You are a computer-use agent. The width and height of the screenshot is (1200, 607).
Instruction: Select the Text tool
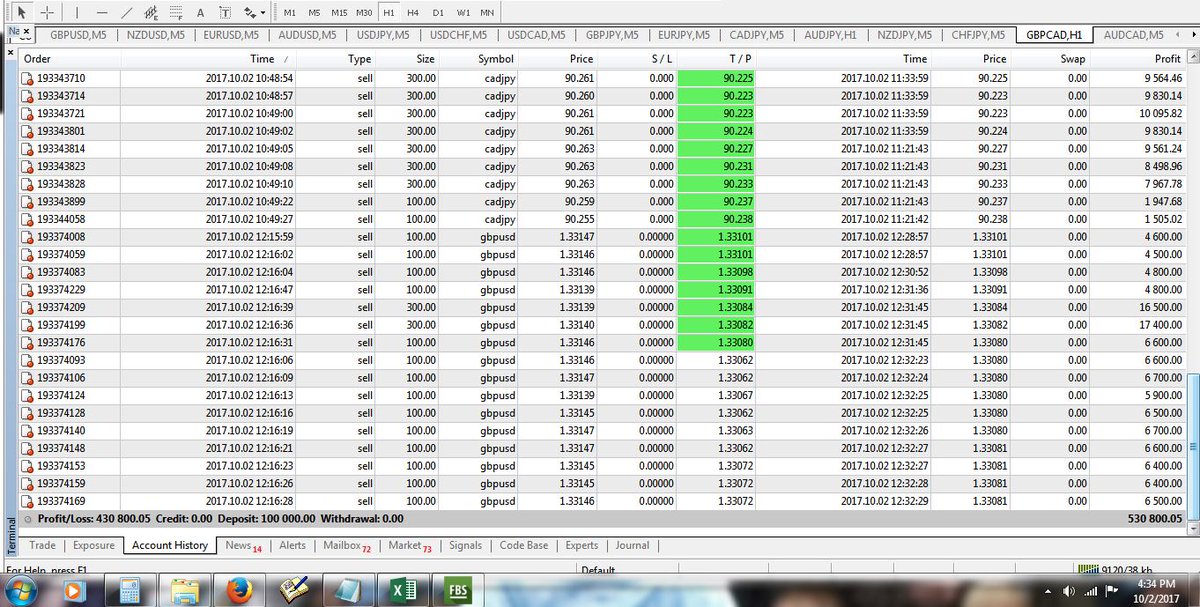[x=200, y=12]
